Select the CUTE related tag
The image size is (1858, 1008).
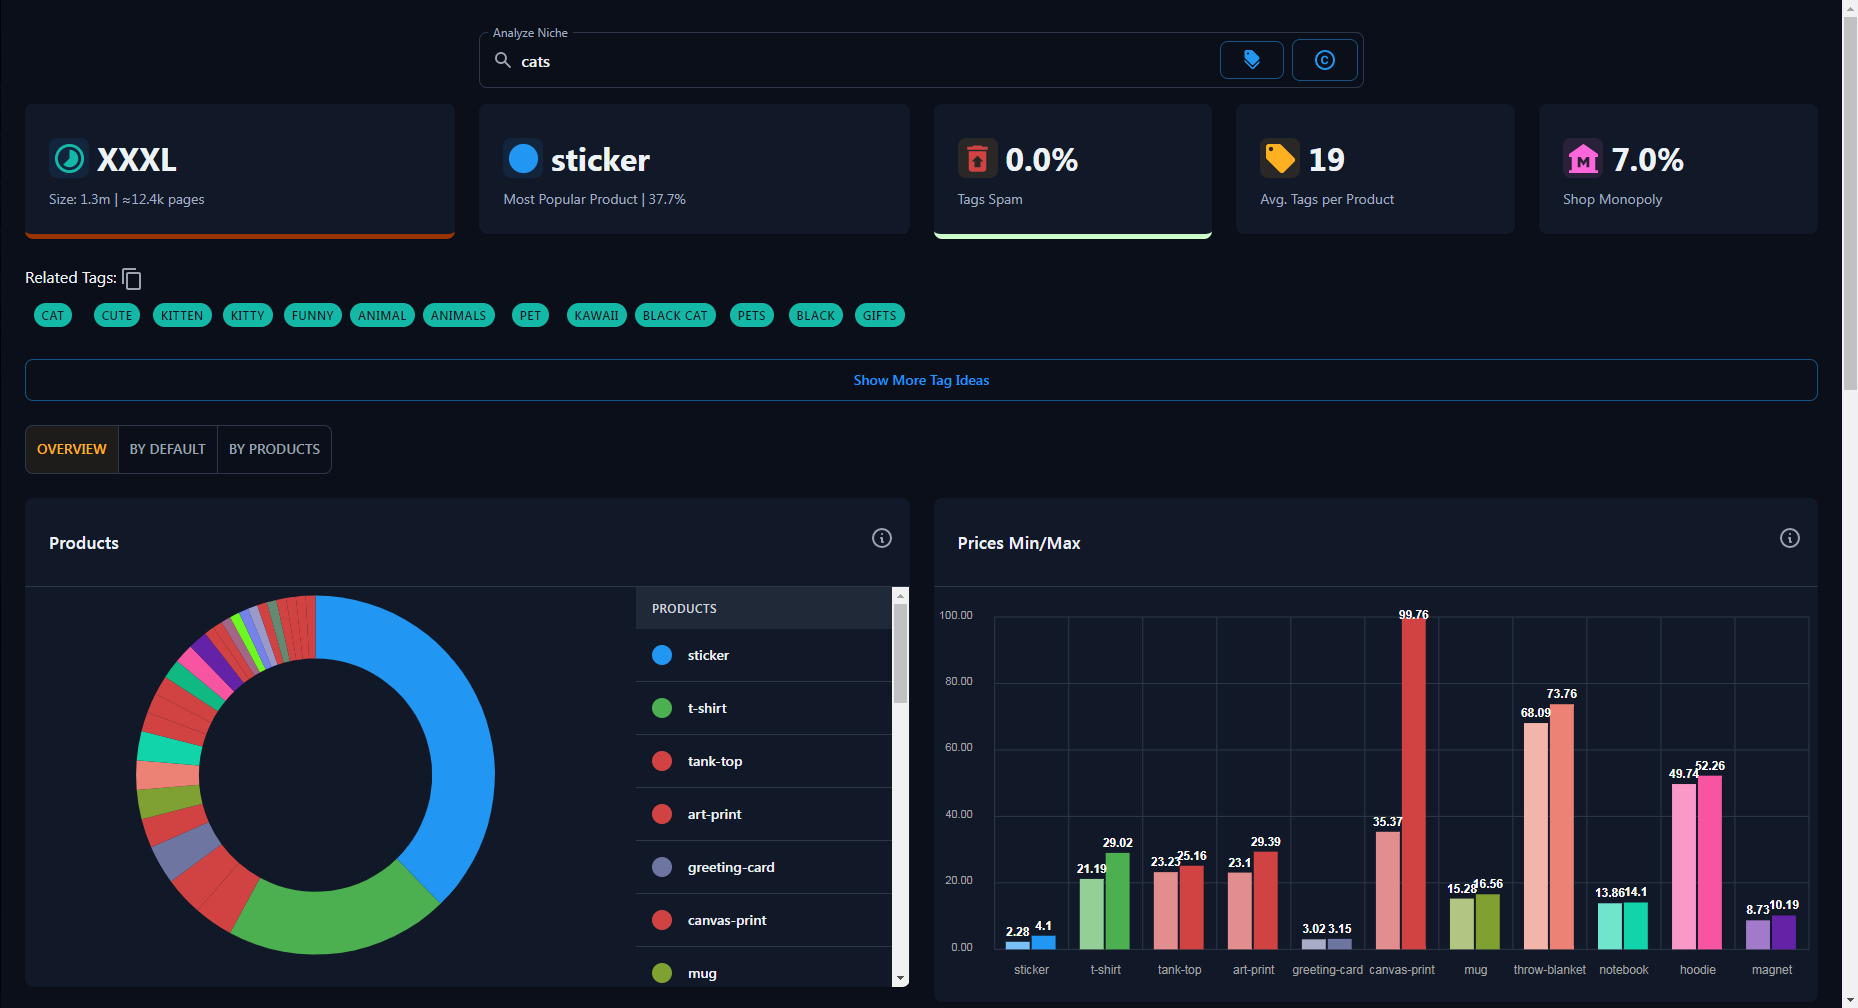(x=117, y=316)
